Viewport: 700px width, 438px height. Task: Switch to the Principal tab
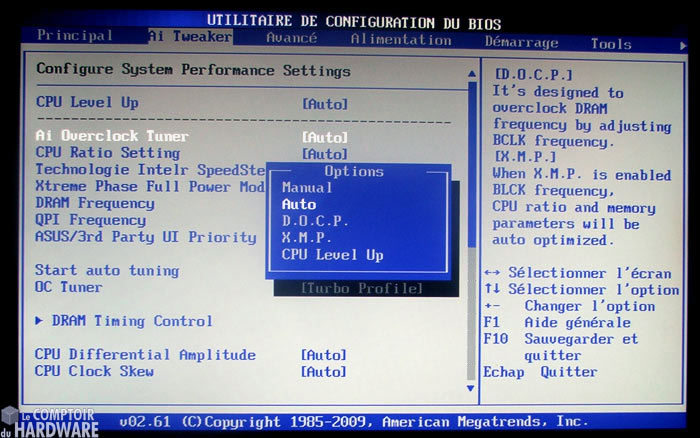point(75,35)
